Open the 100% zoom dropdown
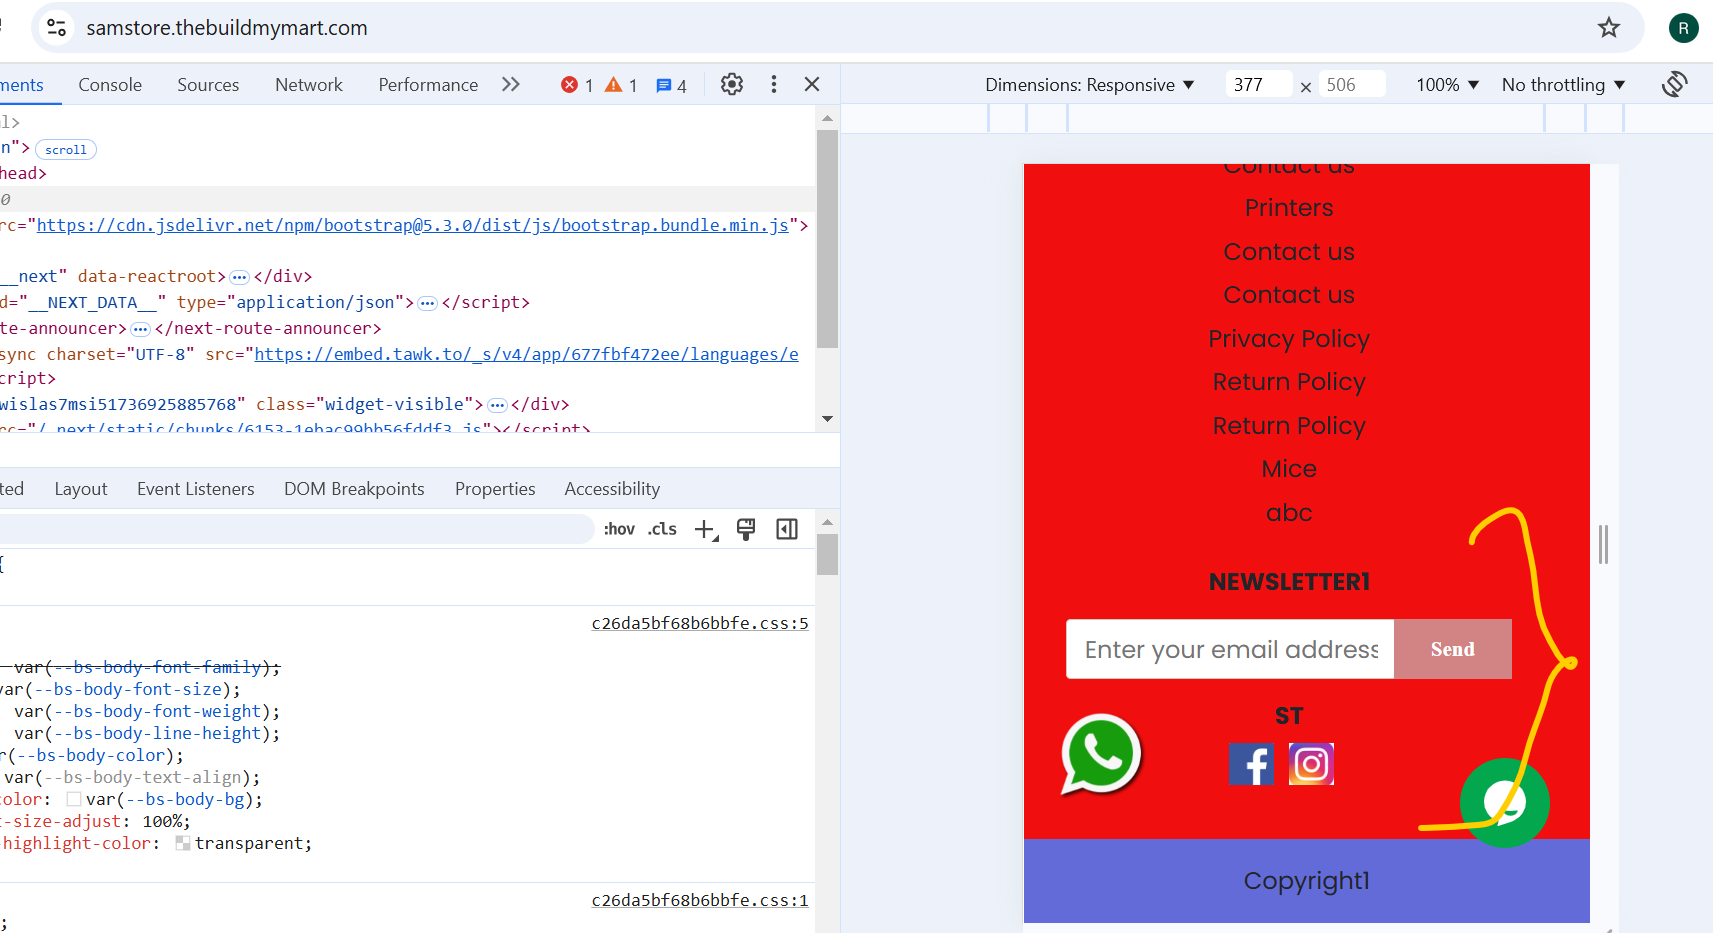 (1447, 85)
